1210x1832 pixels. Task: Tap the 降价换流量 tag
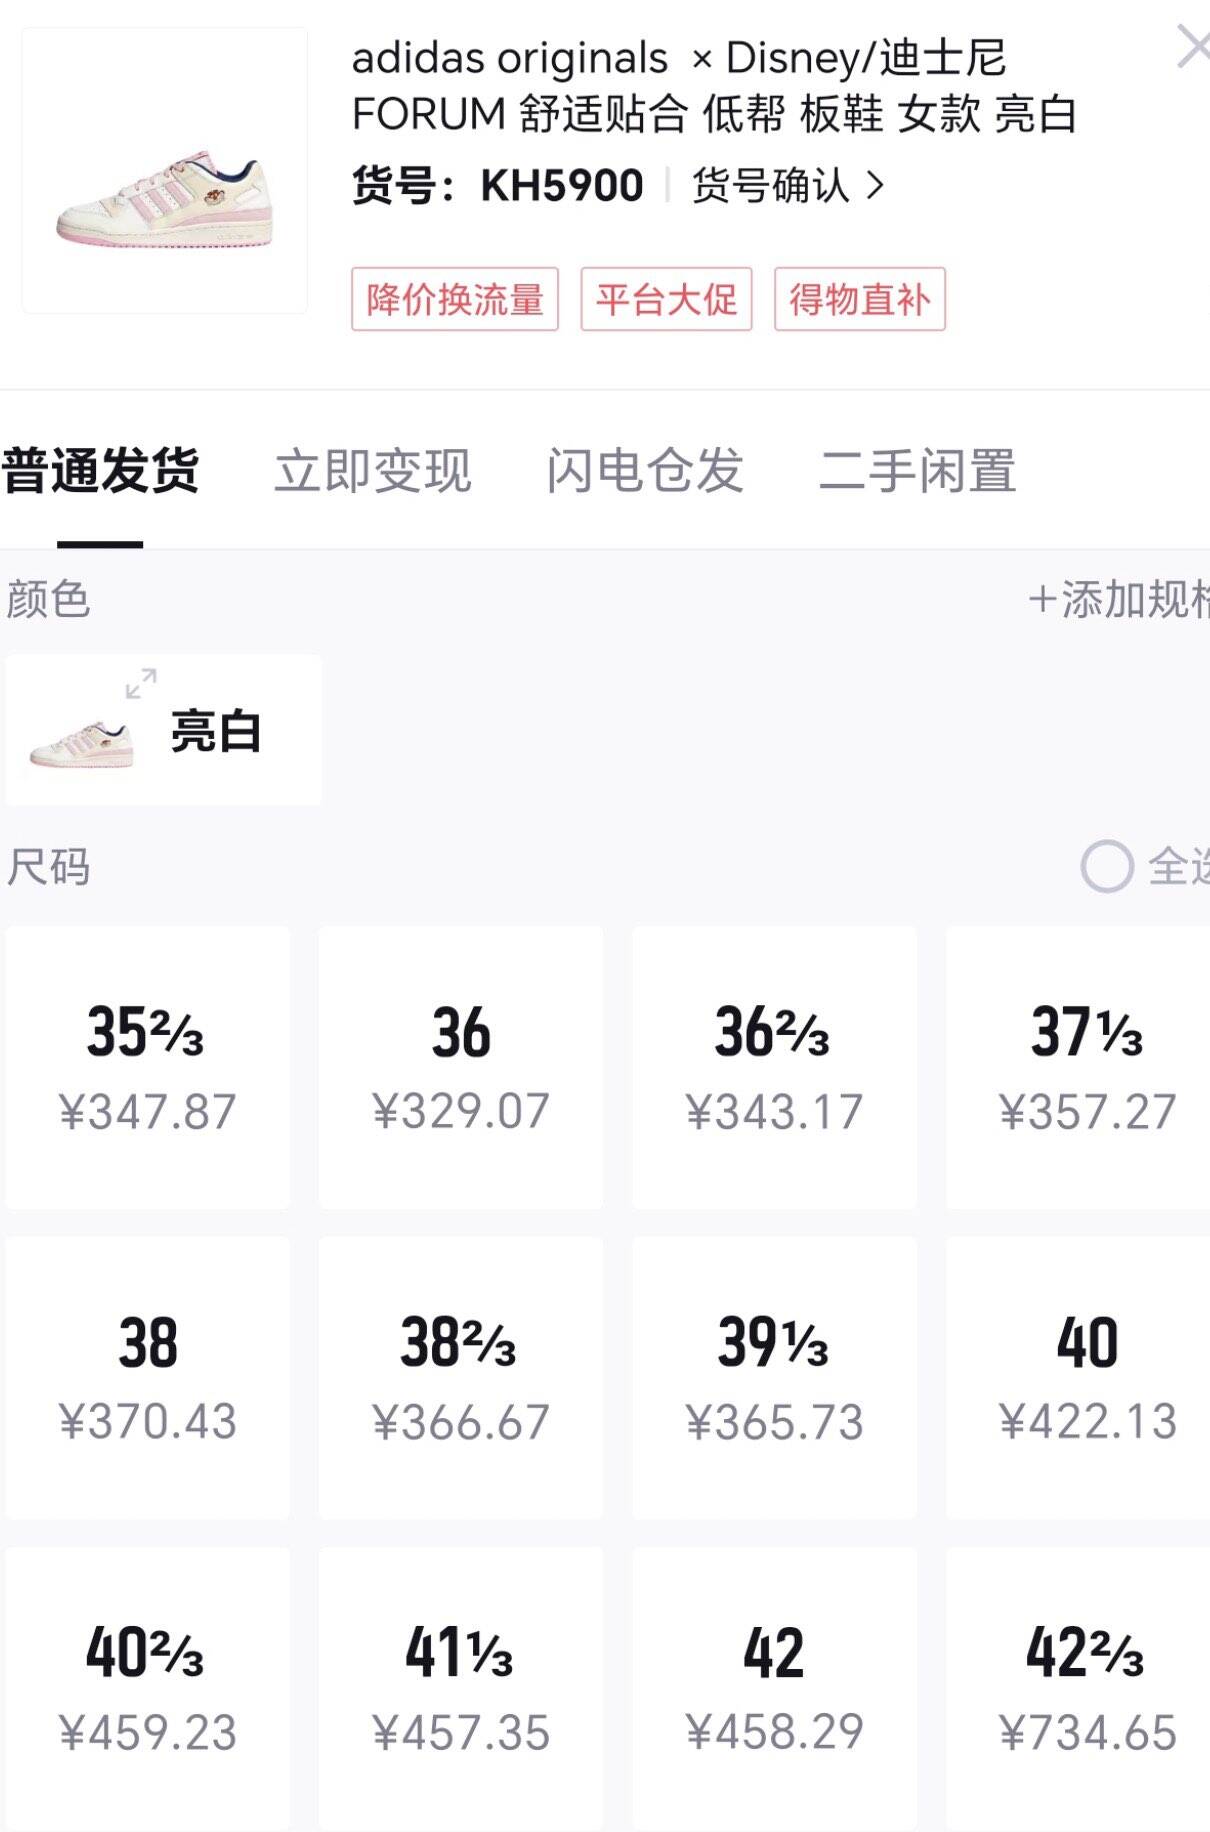pyautogui.click(x=455, y=299)
